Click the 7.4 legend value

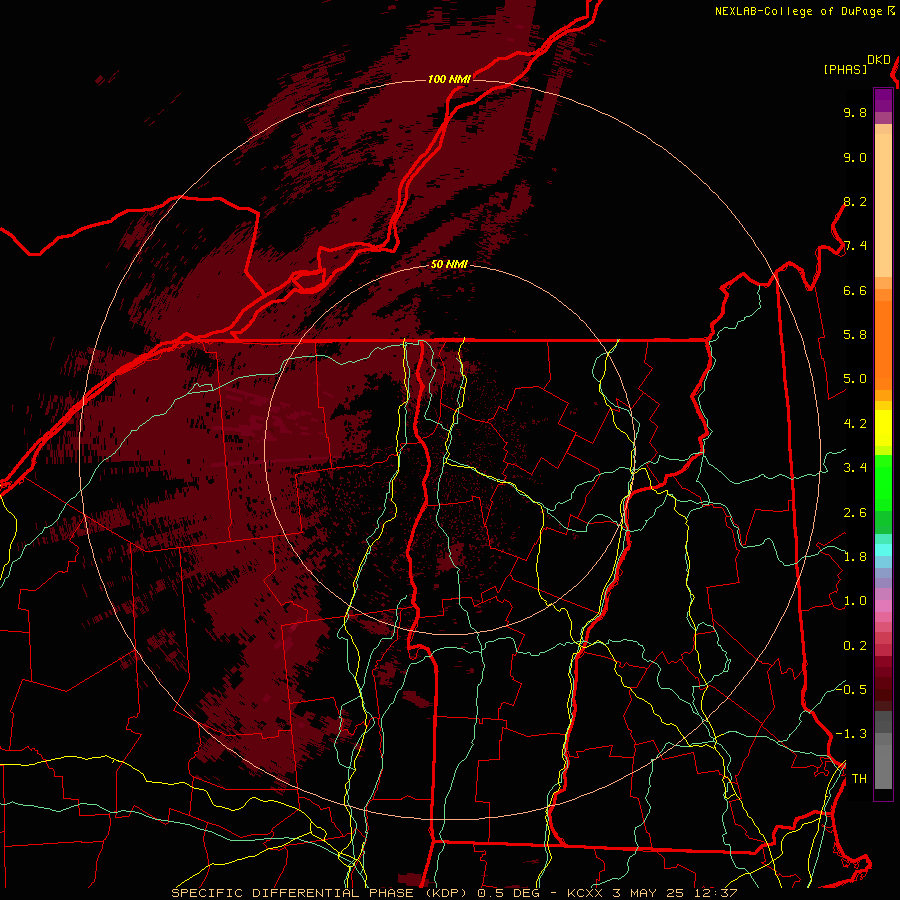click(855, 246)
